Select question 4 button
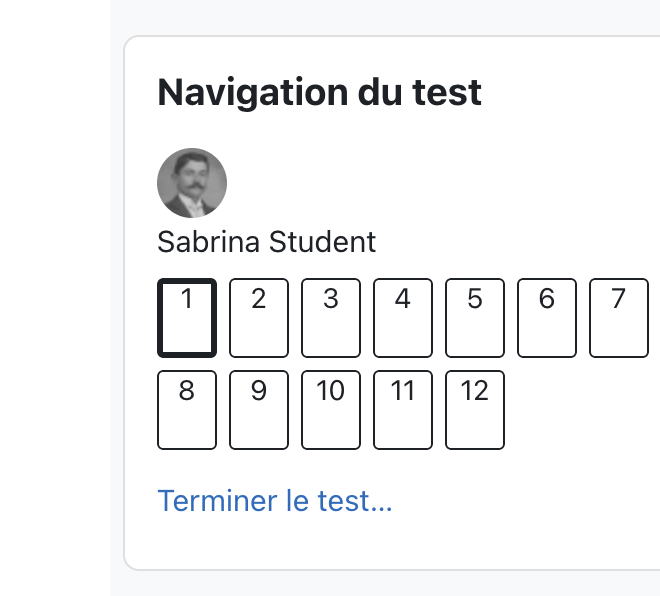 pos(403,318)
